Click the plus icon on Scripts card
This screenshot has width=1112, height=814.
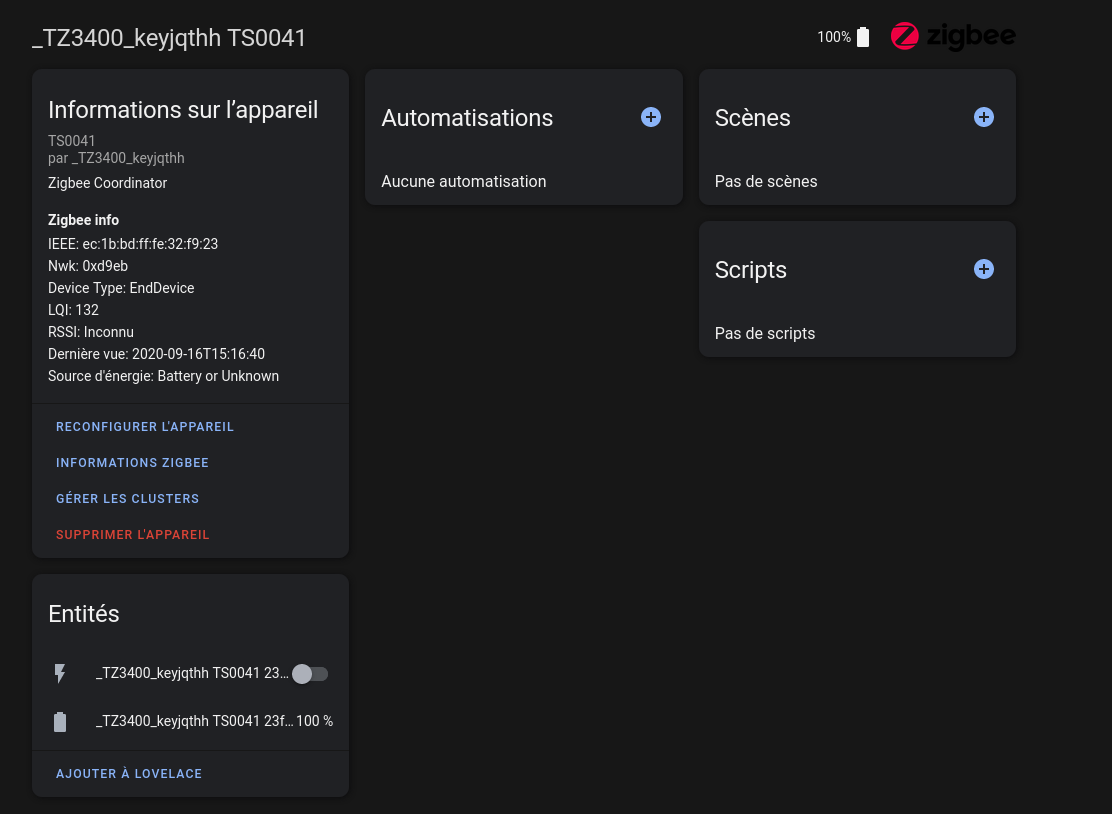[x=983, y=269]
